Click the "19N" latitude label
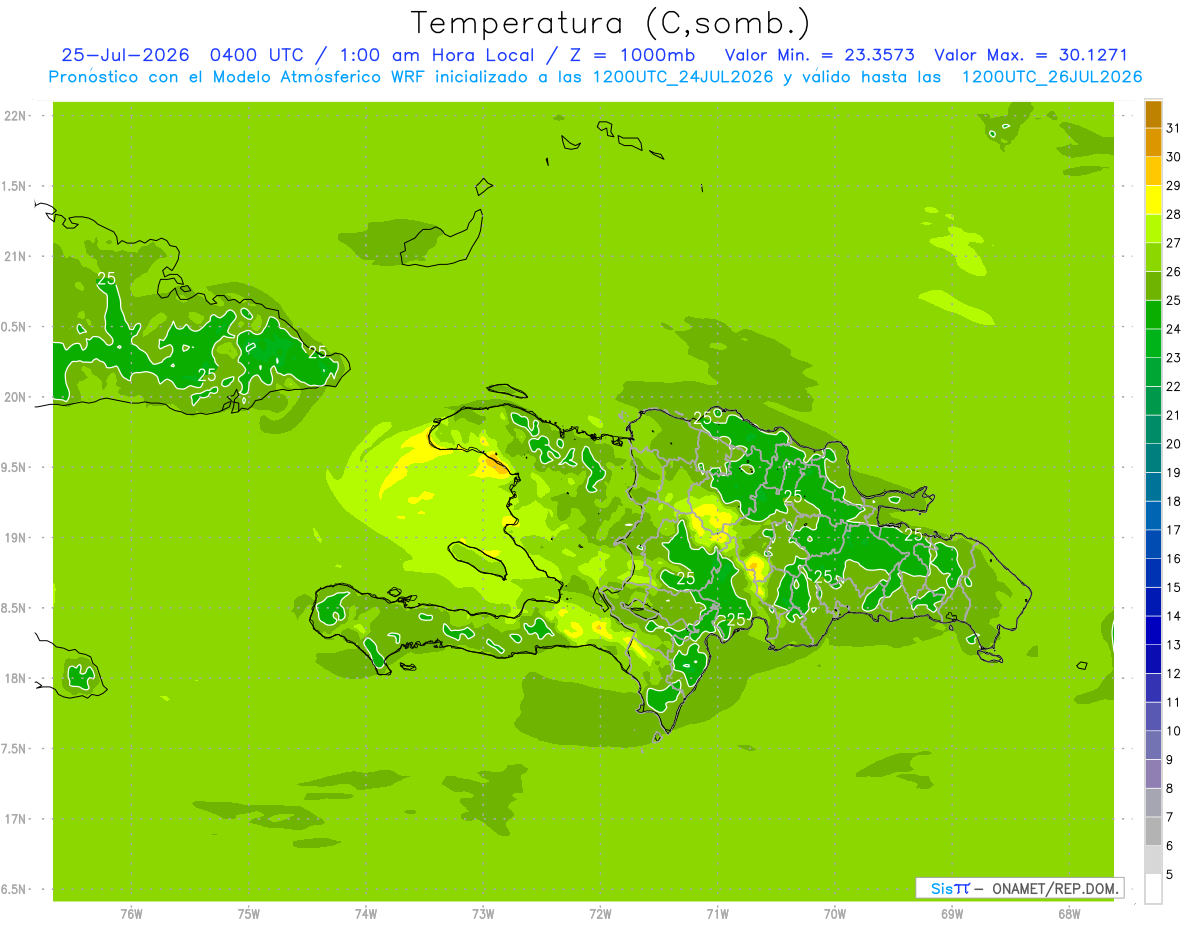 click(15, 538)
